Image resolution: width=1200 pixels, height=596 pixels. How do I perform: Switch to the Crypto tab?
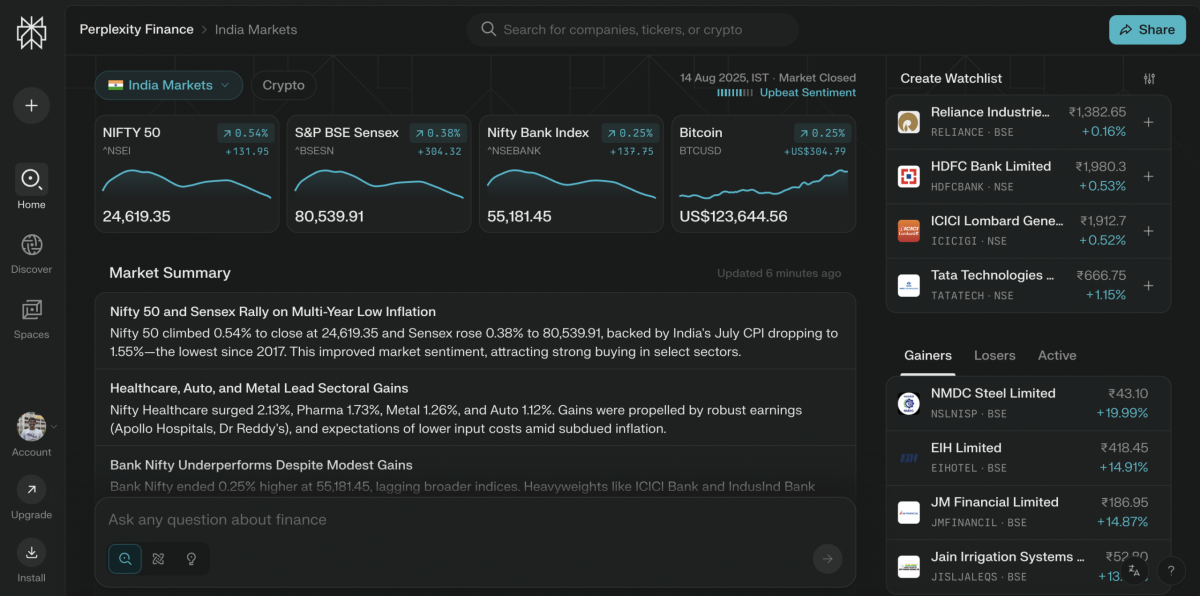283,85
